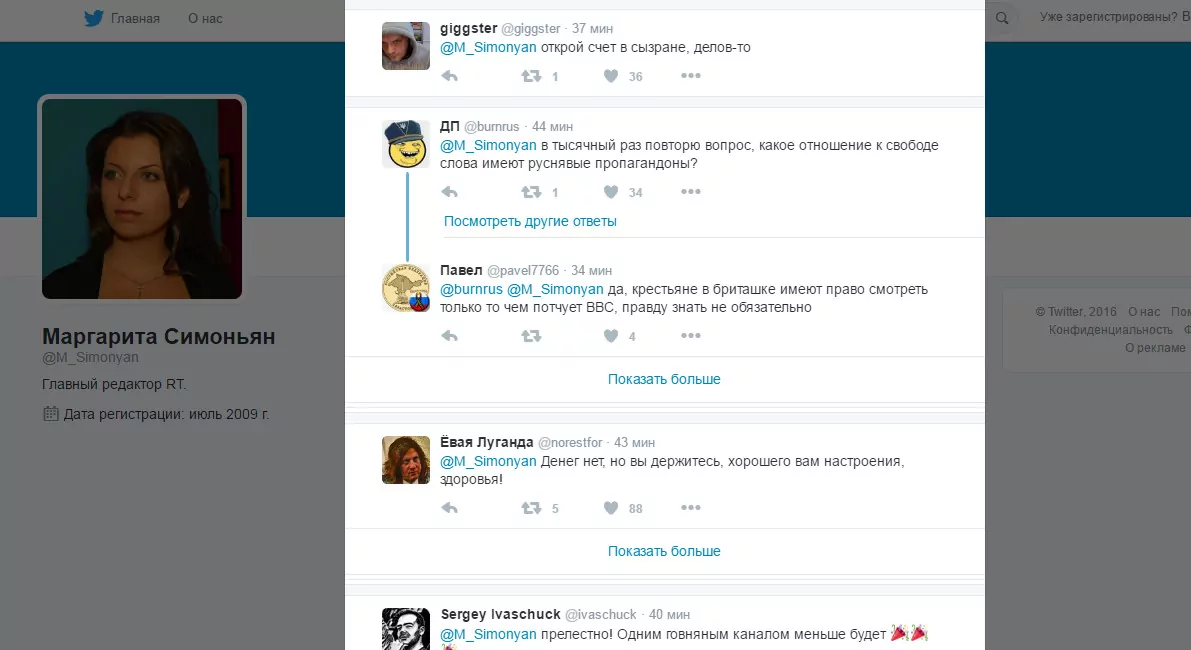Open Ёвая Луганда's avatar
Viewport: 1191px width, 650px height.
tap(406, 460)
